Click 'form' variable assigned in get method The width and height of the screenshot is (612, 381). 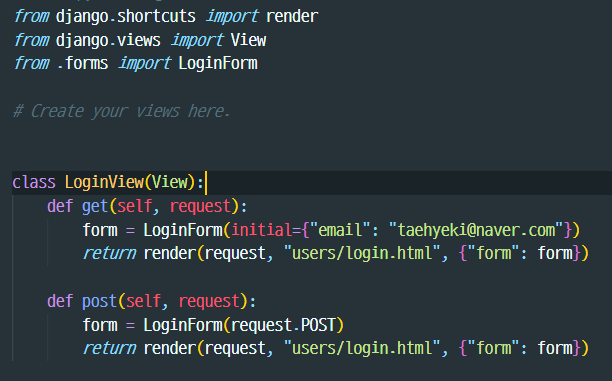[100, 230]
